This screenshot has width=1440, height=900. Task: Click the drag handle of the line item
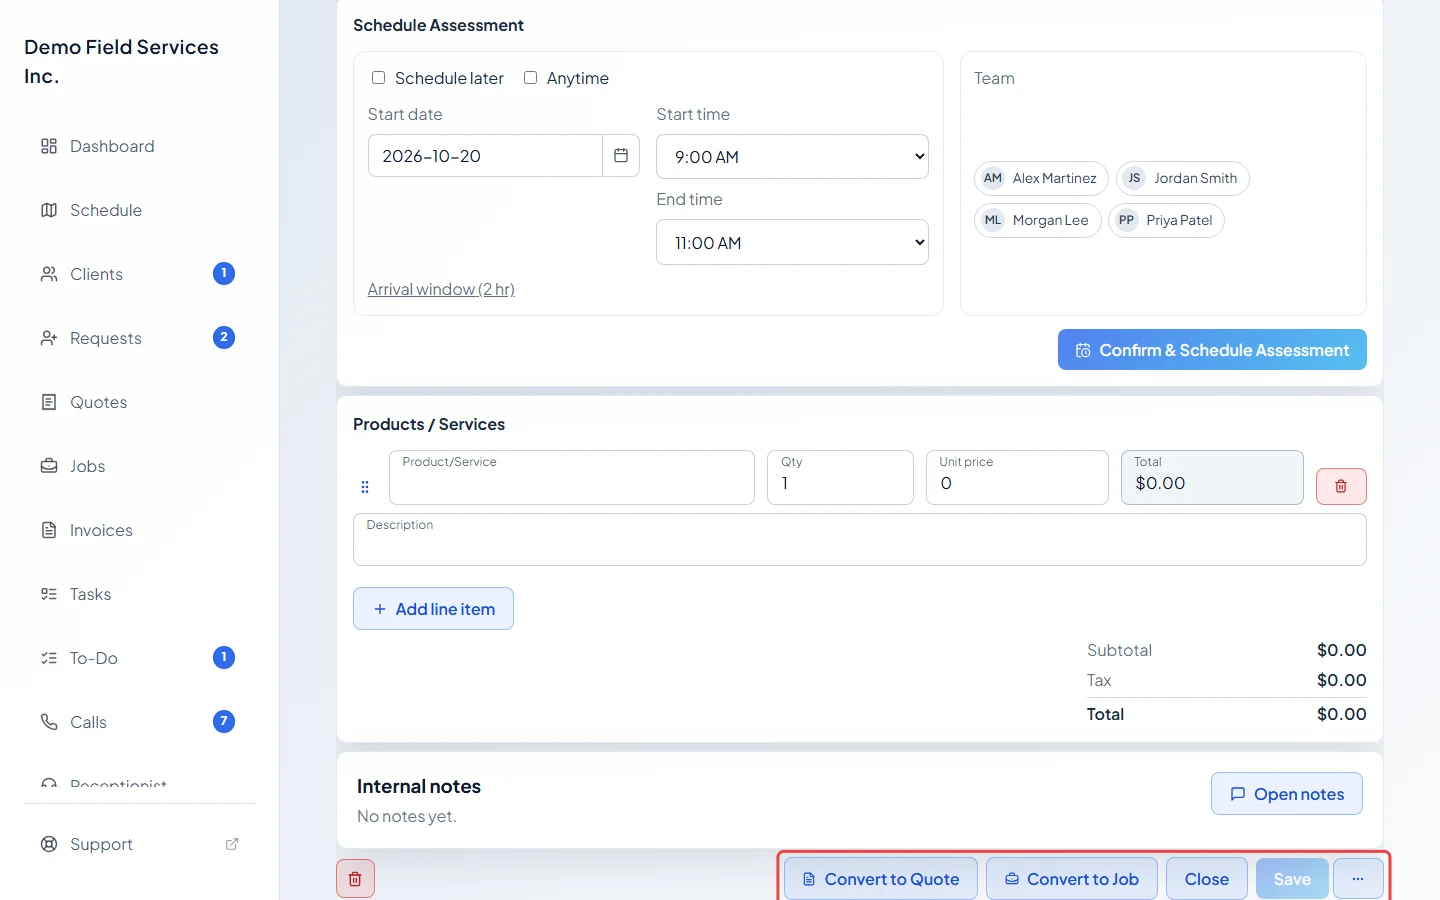click(365, 487)
